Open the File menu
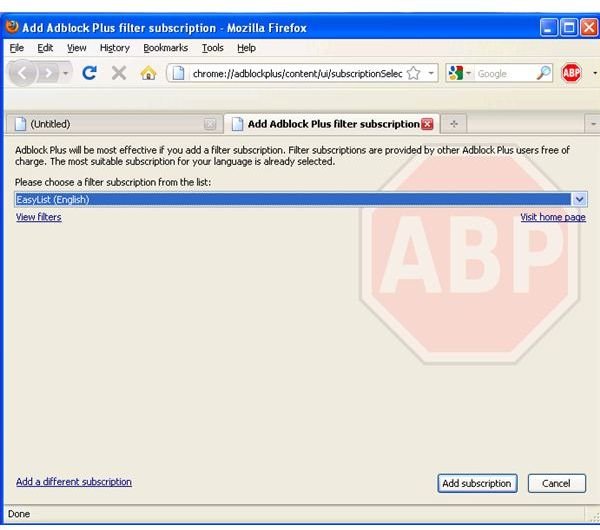Image resolution: width=600 pixels, height=530 pixels. click(16, 48)
